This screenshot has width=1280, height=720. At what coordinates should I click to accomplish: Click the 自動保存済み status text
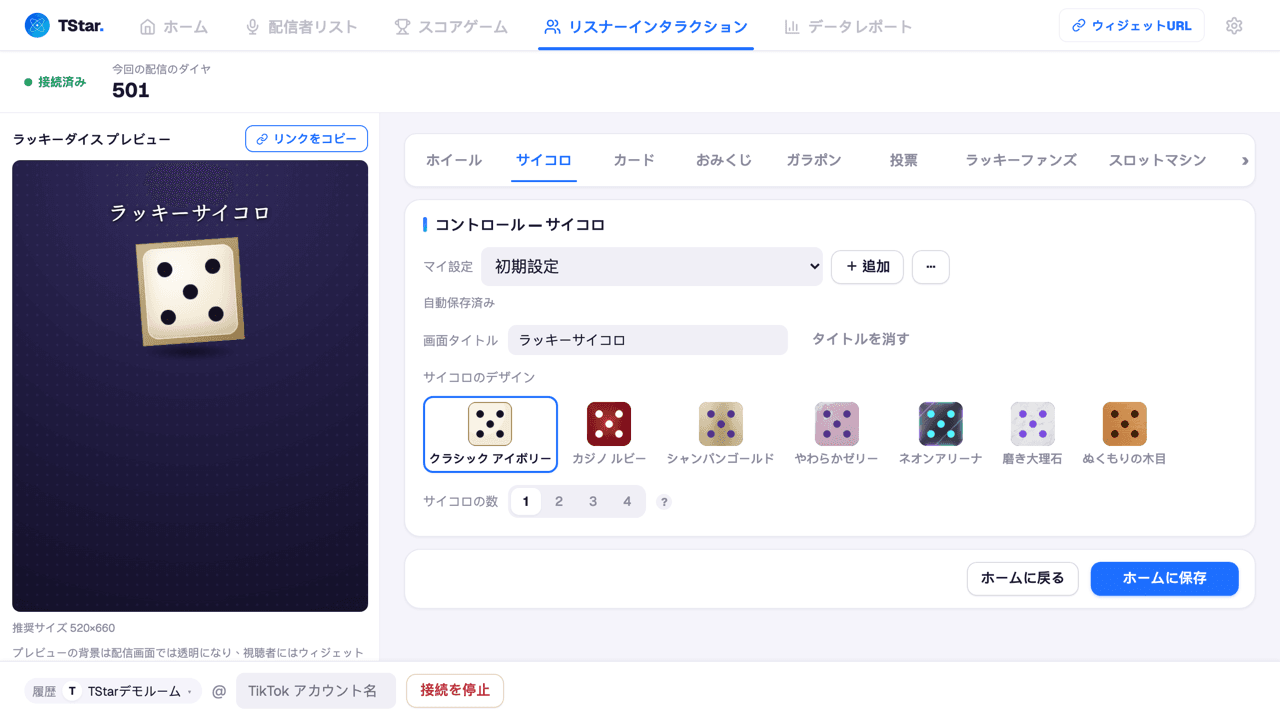(x=459, y=303)
